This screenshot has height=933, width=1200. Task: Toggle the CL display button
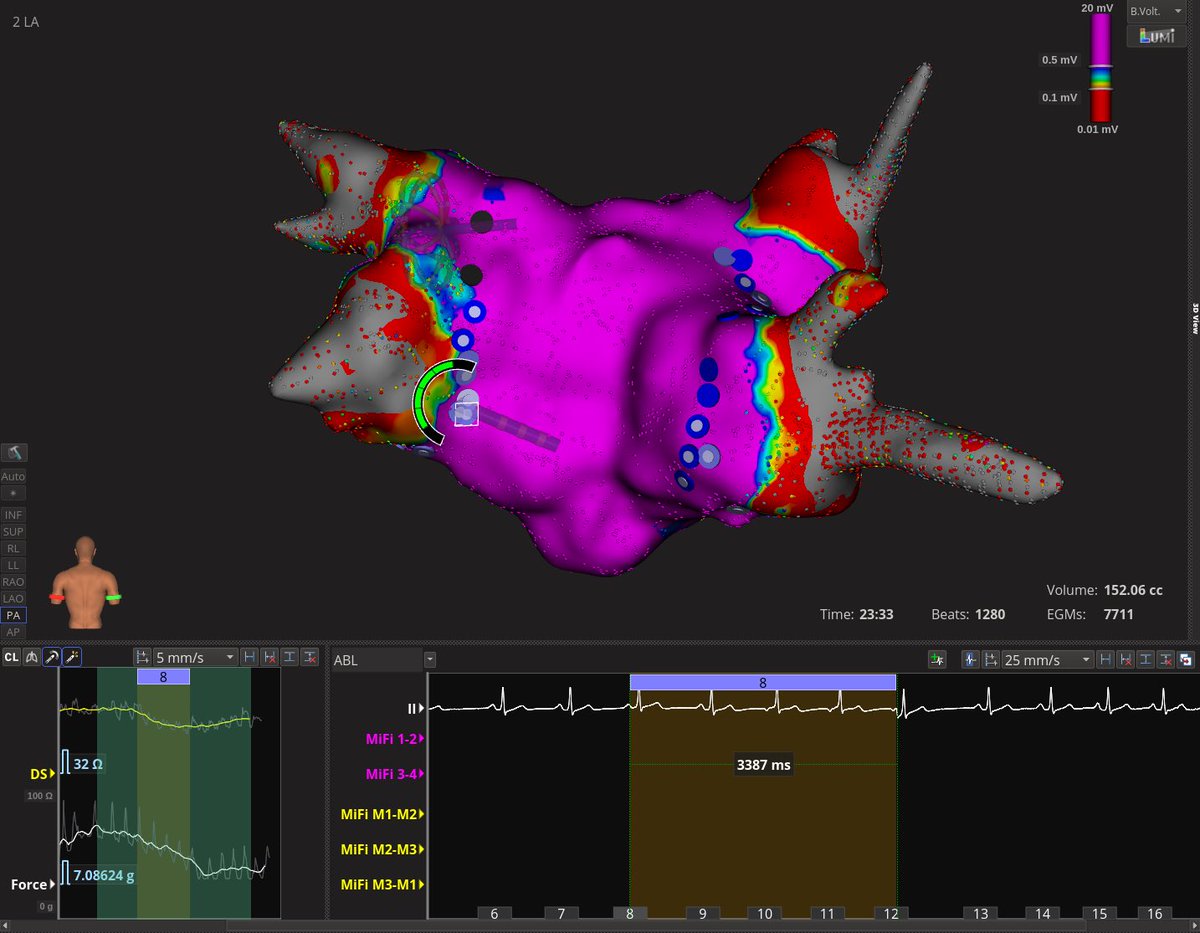11,657
